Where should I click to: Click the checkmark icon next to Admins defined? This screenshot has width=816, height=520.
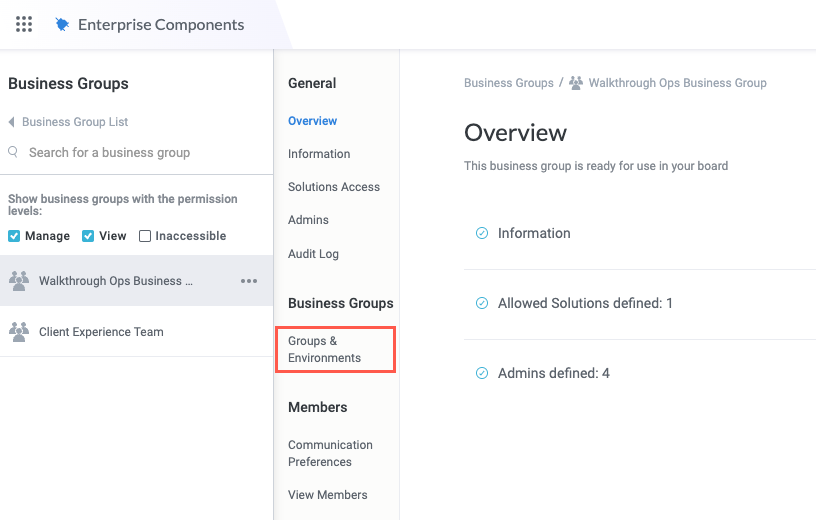click(482, 373)
